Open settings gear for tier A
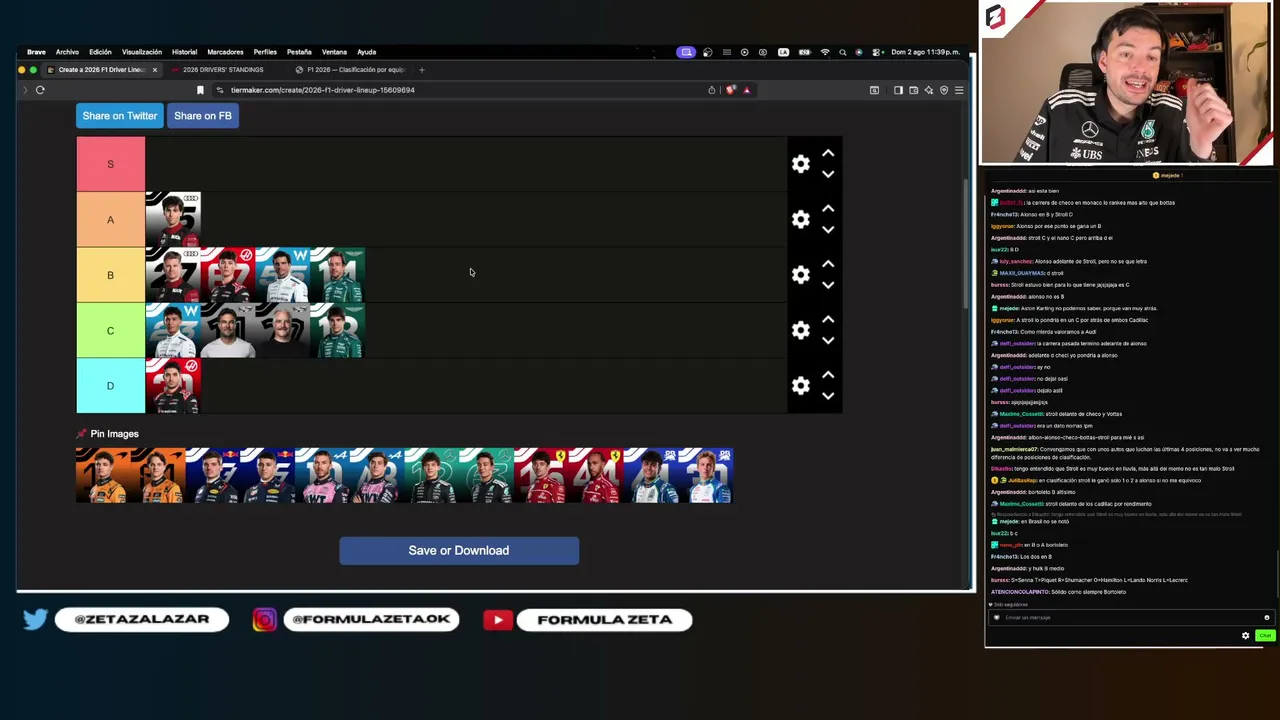 [x=800, y=220]
